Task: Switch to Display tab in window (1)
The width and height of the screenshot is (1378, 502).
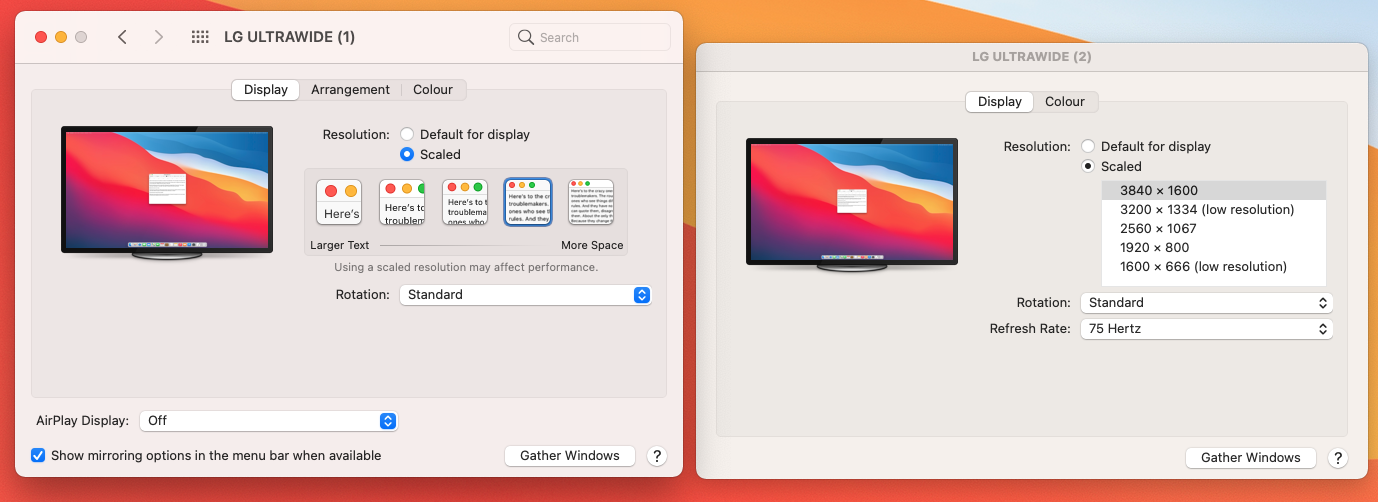Action: pos(266,89)
